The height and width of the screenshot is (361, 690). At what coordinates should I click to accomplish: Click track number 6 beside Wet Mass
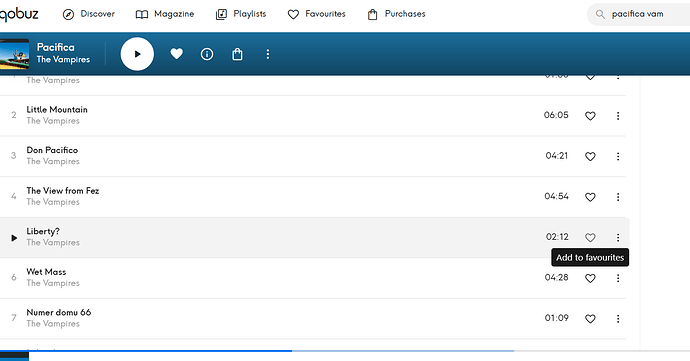click(x=14, y=277)
